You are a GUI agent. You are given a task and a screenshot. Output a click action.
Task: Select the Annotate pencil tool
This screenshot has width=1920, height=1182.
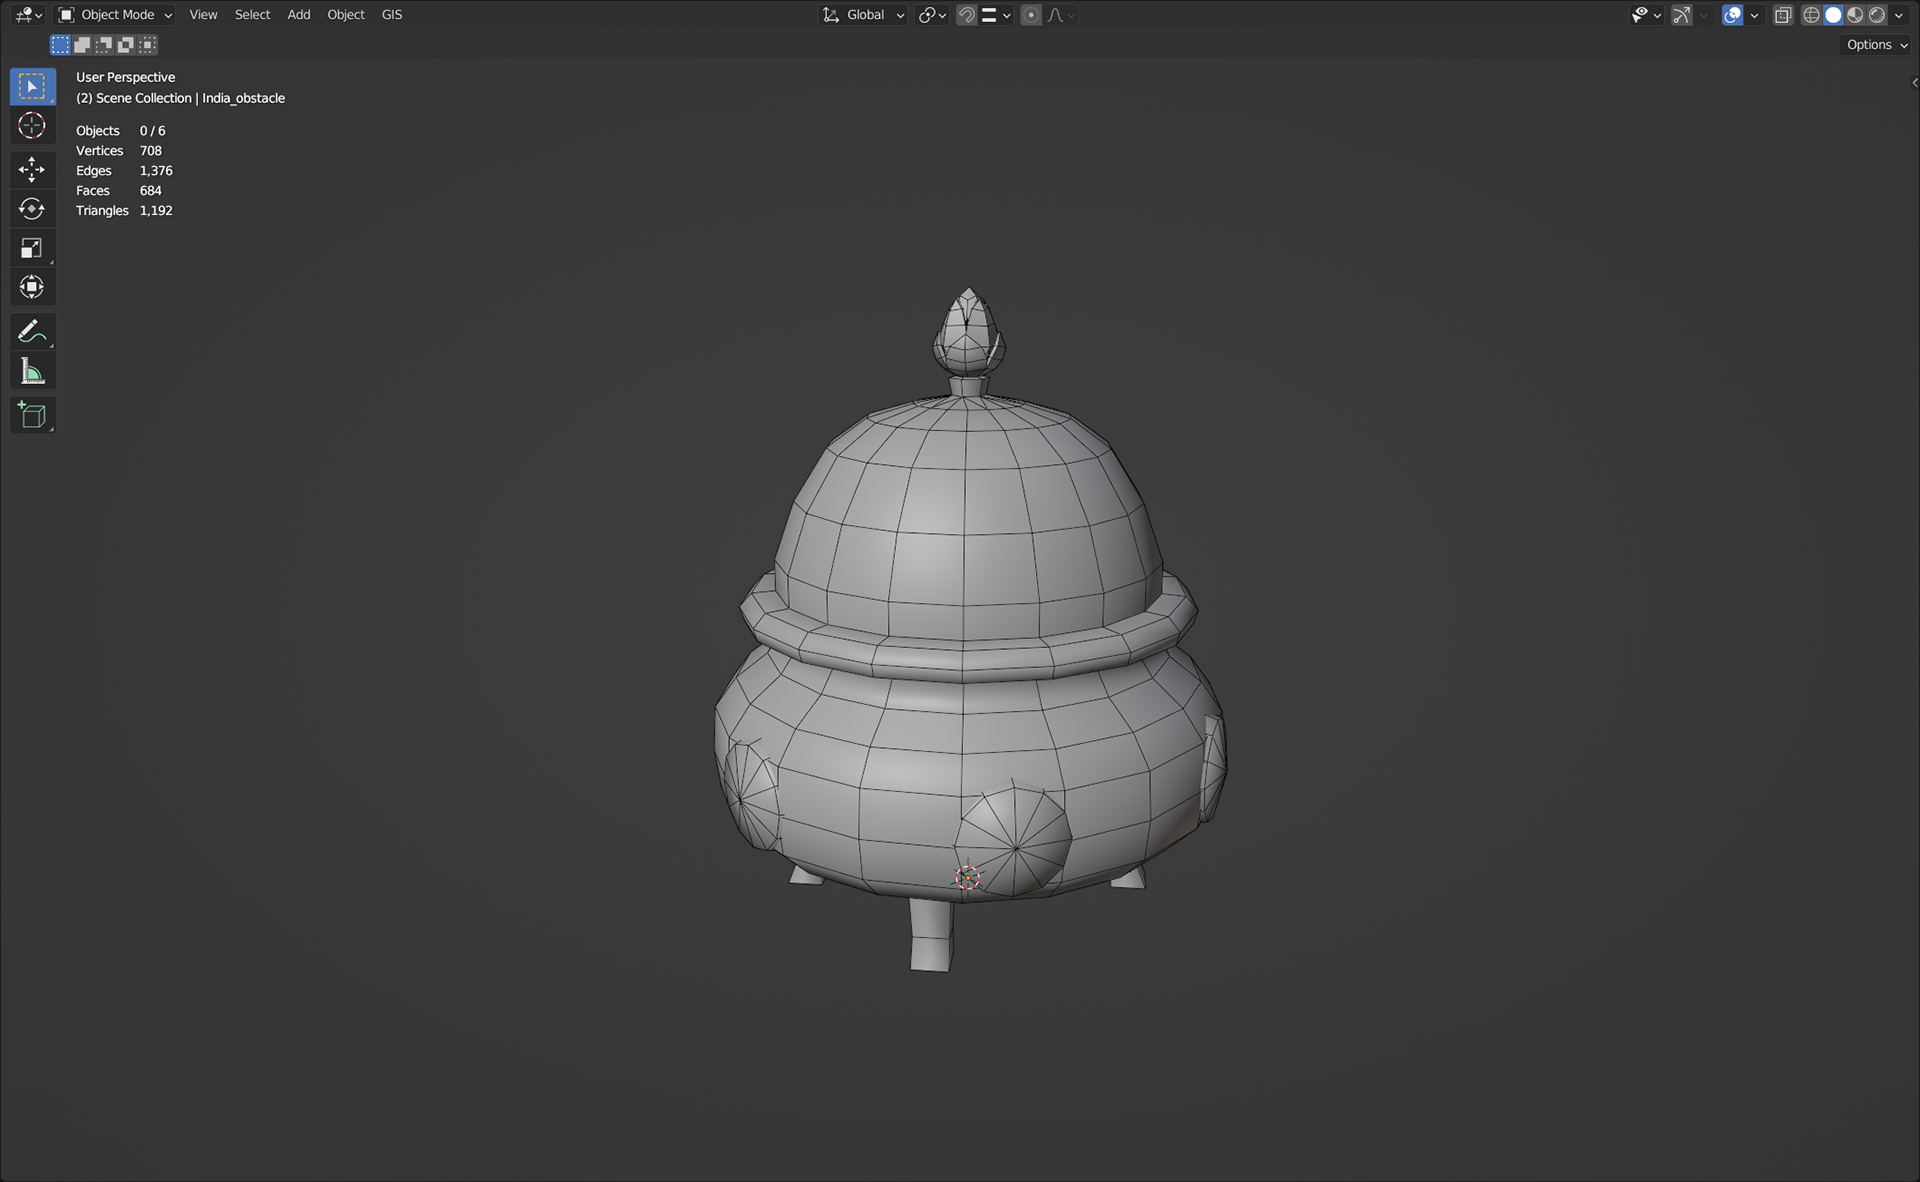pyautogui.click(x=32, y=331)
